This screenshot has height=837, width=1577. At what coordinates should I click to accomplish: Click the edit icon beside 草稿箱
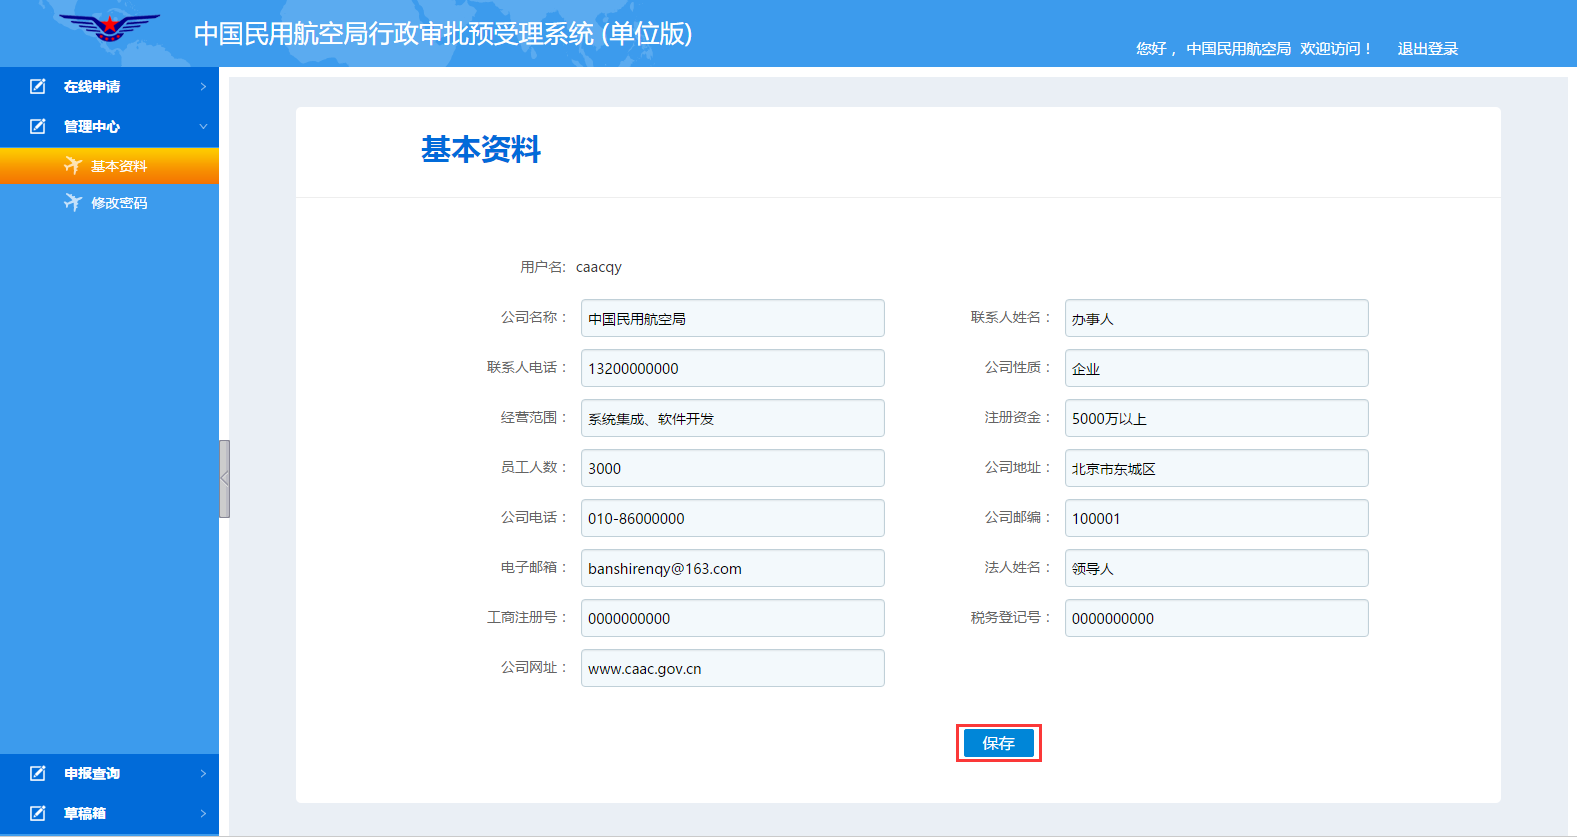pos(38,813)
